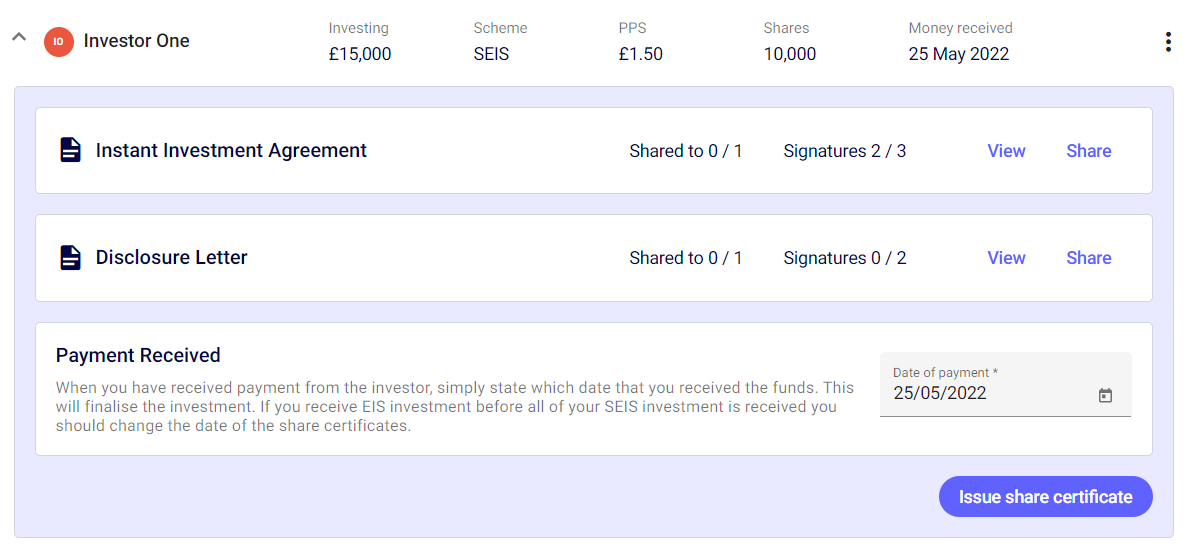Select the Investor One name
The width and height of the screenshot is (1193, 552).
136,41
